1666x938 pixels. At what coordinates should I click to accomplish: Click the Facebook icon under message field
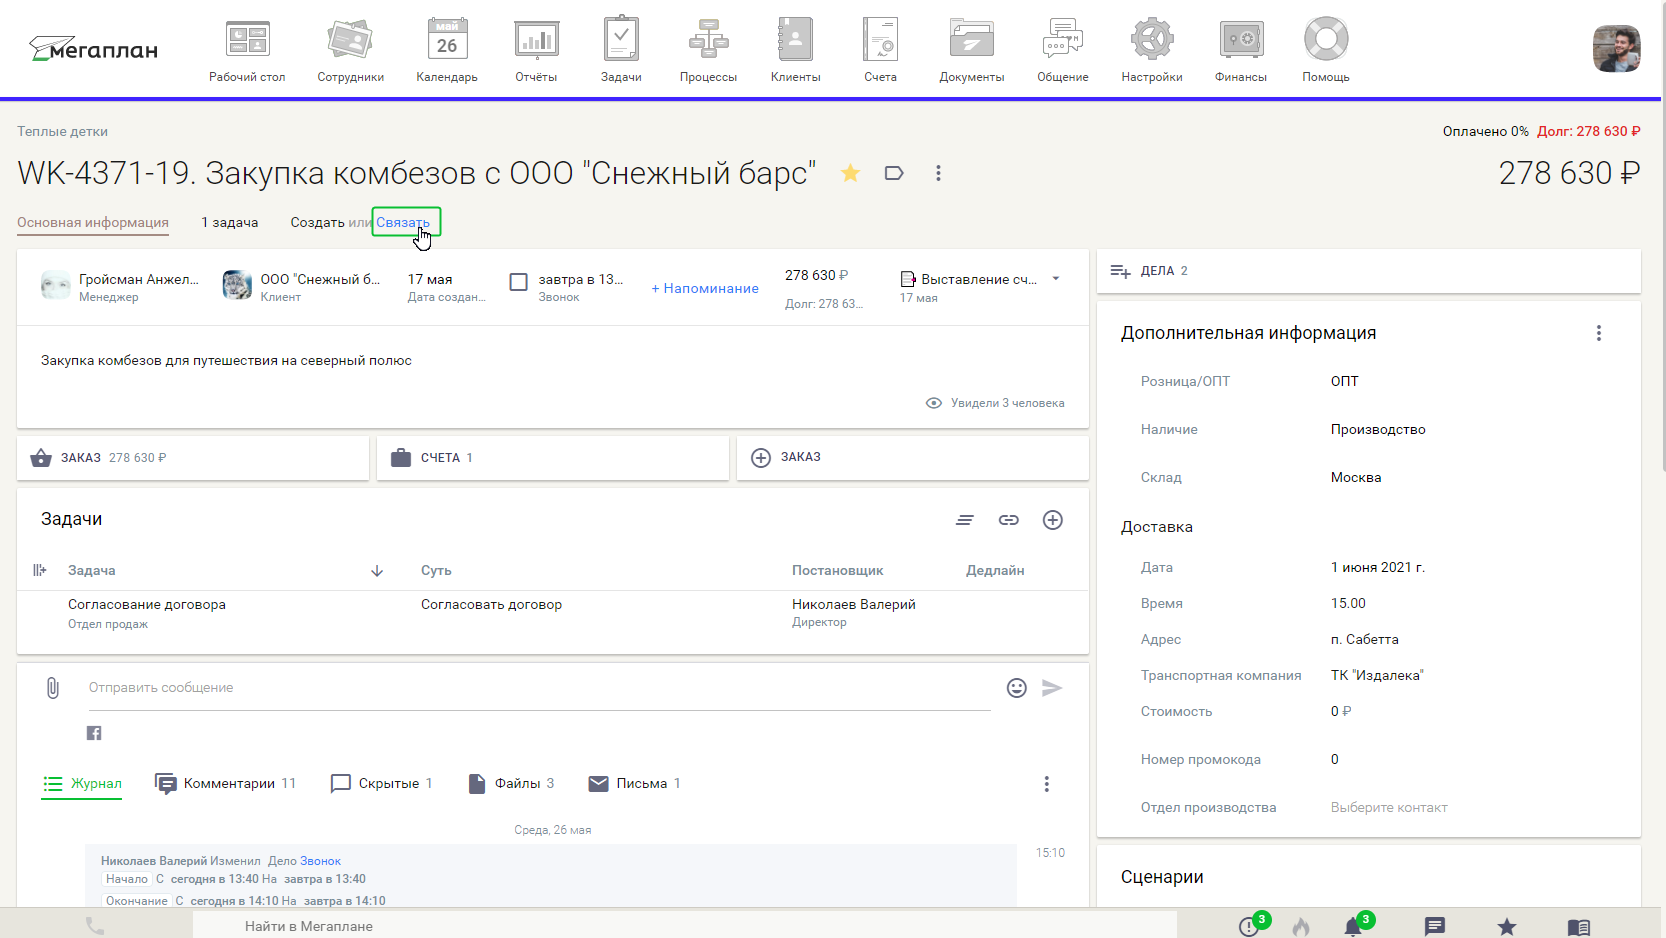coord(94,733)
